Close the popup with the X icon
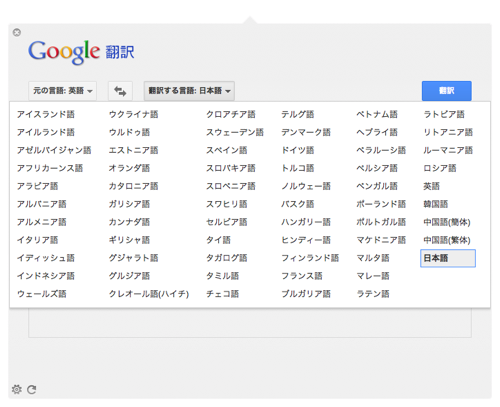This screenshot has height=407, width=500. [x=17, y=32]
